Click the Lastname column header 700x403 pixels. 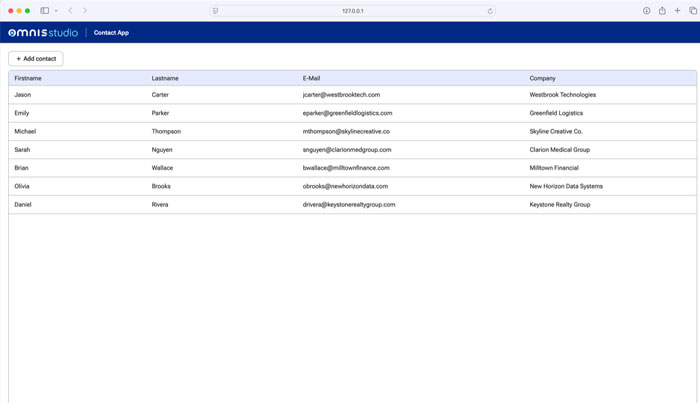(x=165, y=78)
